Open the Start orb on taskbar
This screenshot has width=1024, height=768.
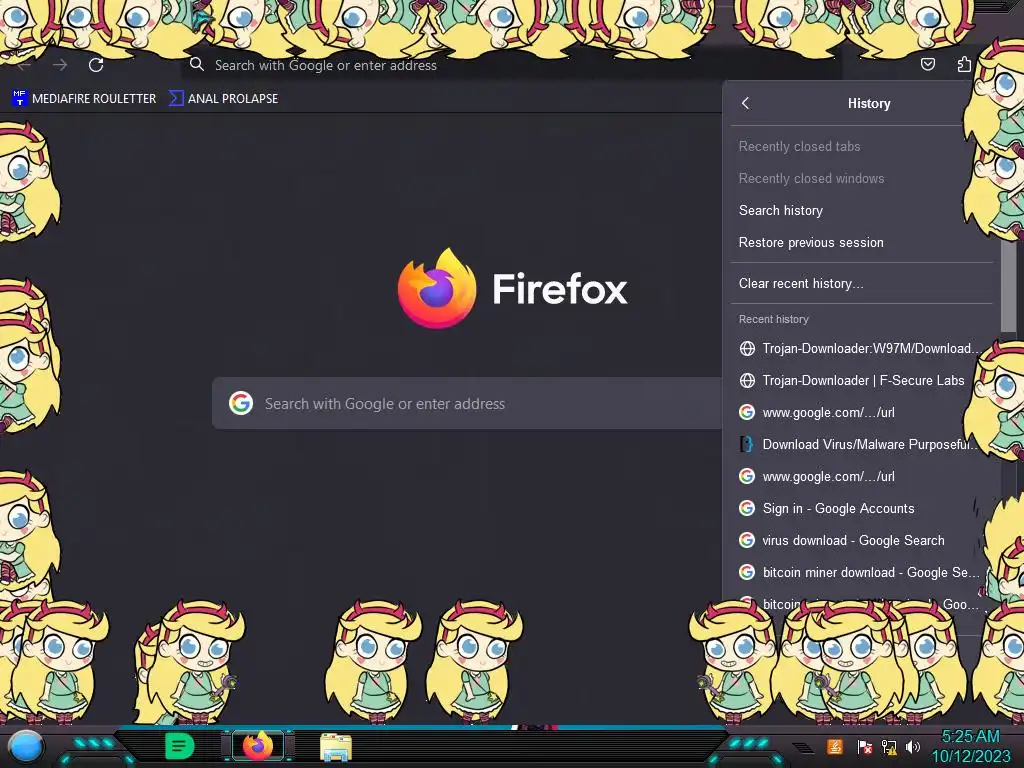tap(26, 746)
